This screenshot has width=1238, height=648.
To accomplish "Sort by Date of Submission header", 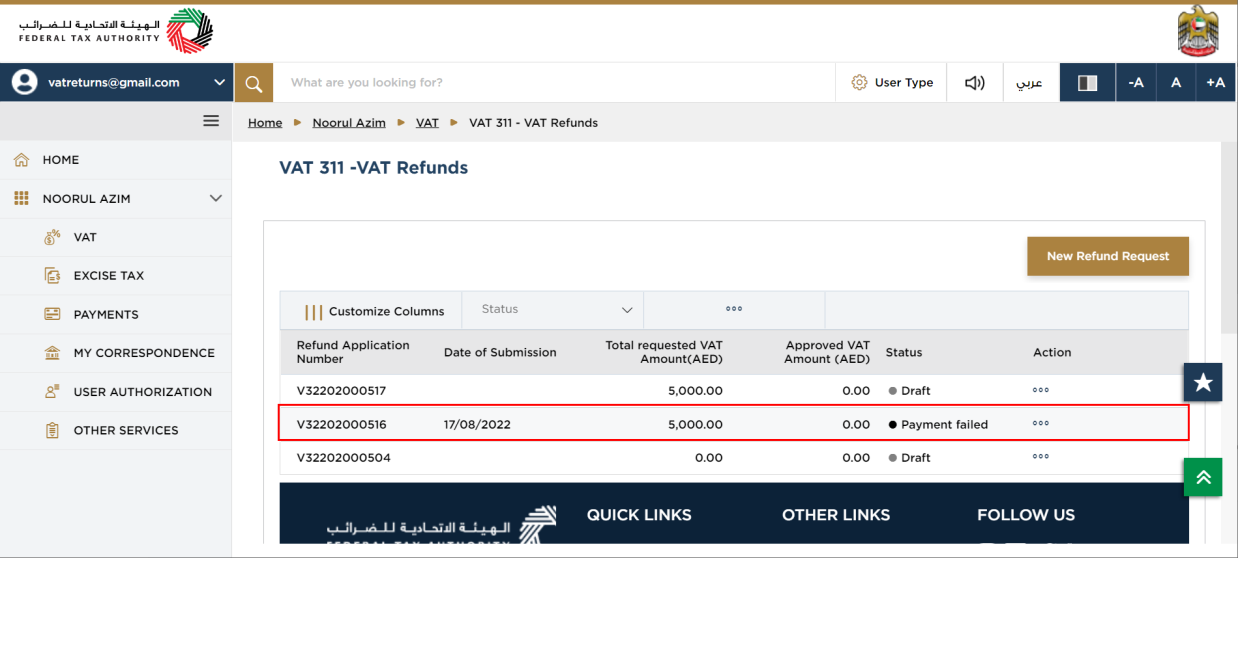I will tap(500, 352).
